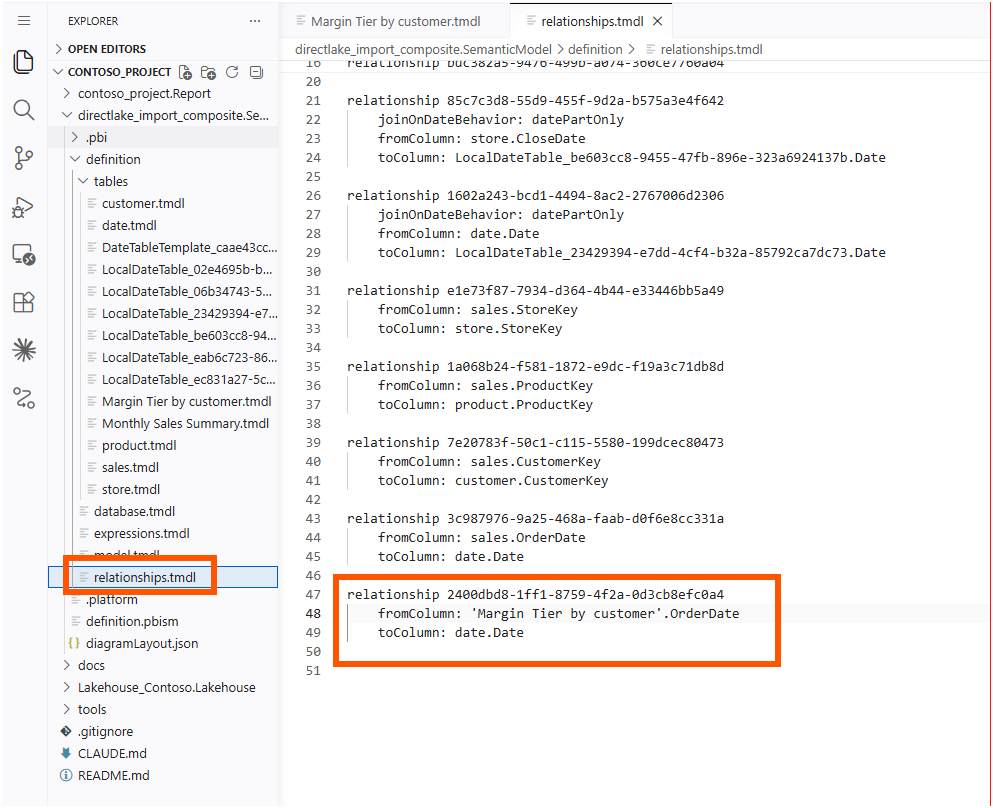Place cursor on line 47 relationship 2400dbd8
993x808 pixels.
pos(535,595)
